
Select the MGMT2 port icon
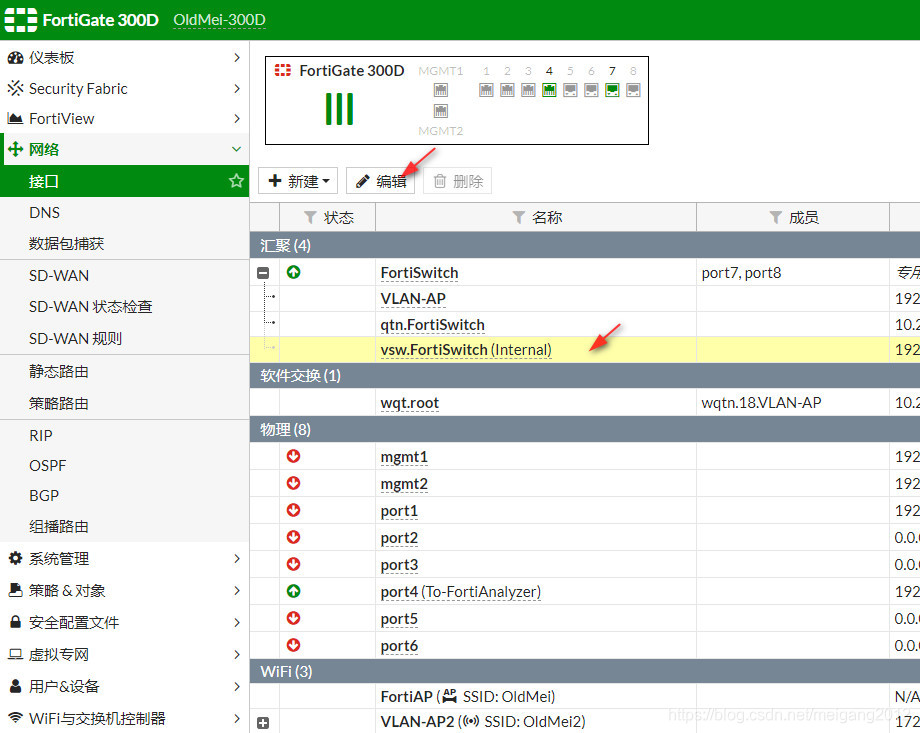click(x=441, y=111)
